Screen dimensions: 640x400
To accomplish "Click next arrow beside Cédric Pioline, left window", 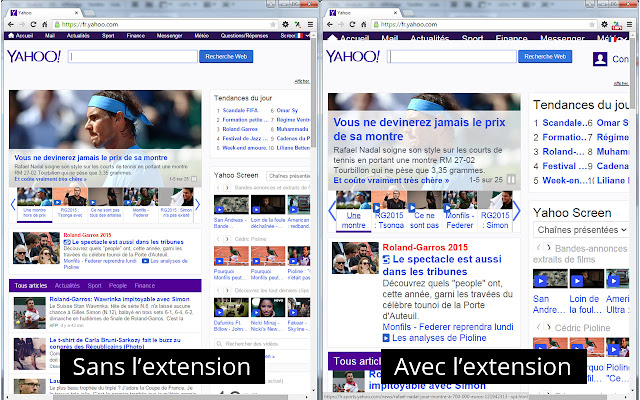I will click(x=226, y=239).
